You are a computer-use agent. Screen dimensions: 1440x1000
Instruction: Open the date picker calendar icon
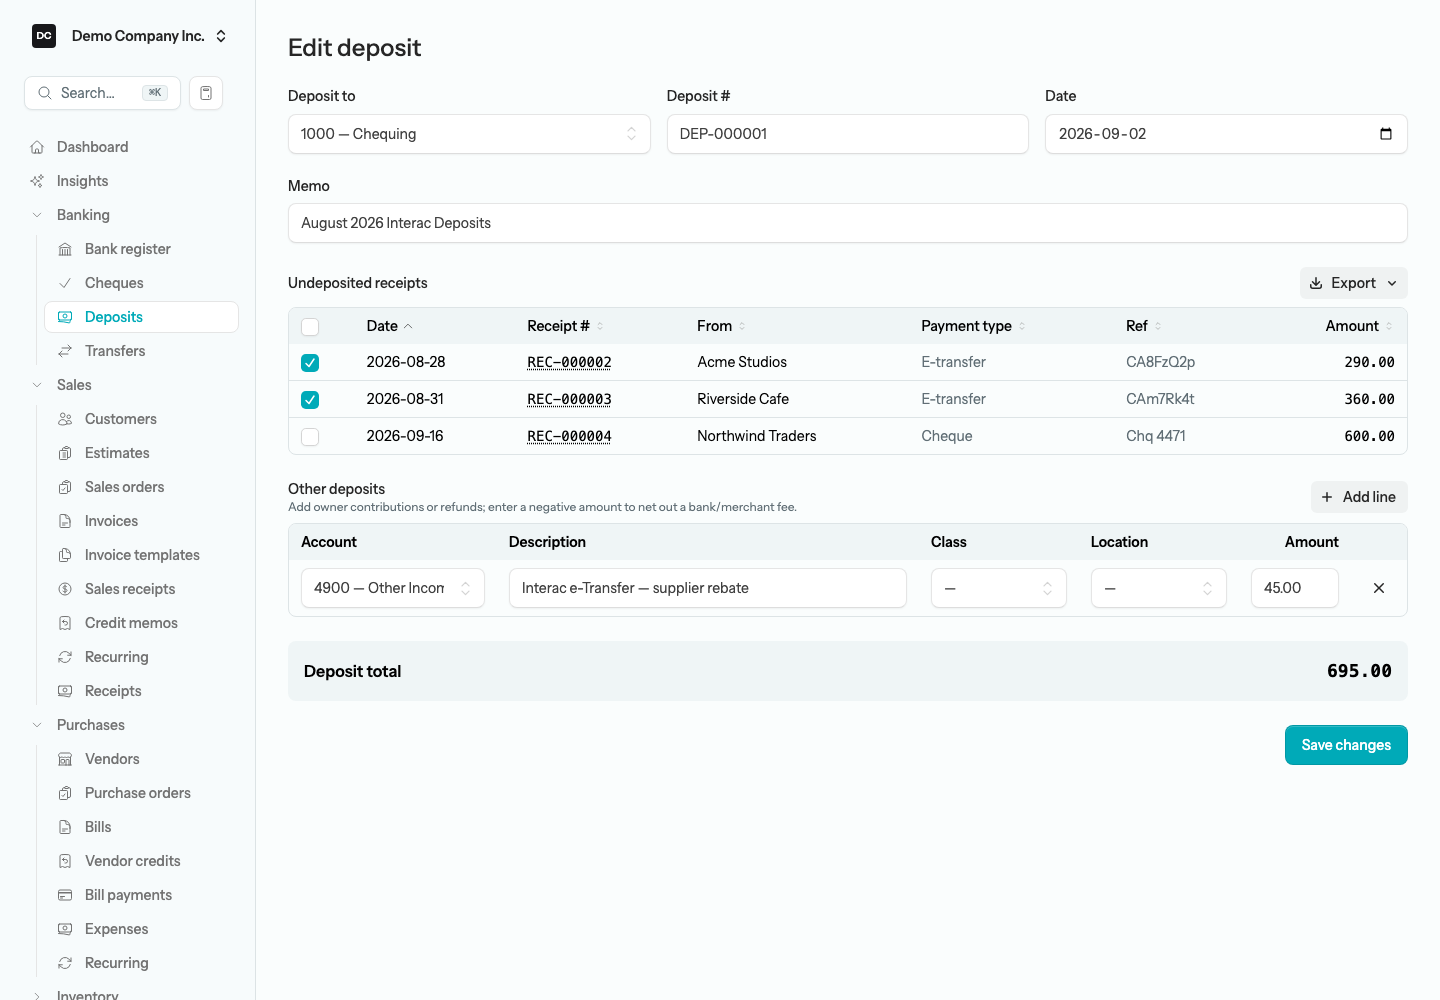[1386, 134]
